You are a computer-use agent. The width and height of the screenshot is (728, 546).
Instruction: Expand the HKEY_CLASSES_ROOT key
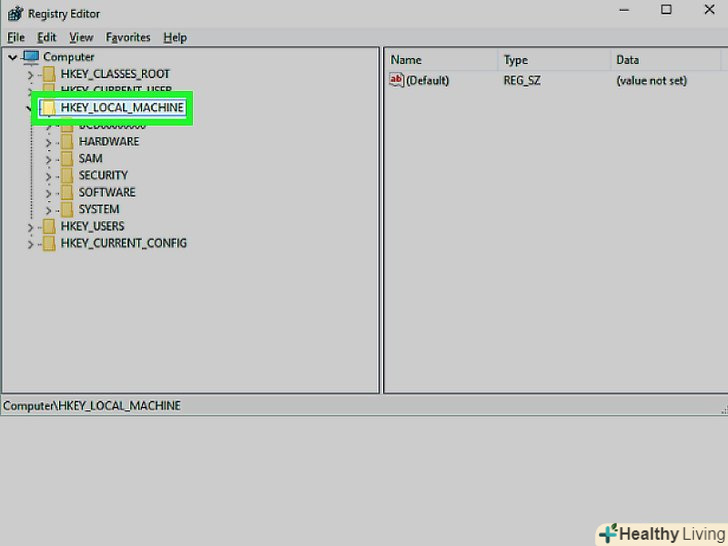30,74
